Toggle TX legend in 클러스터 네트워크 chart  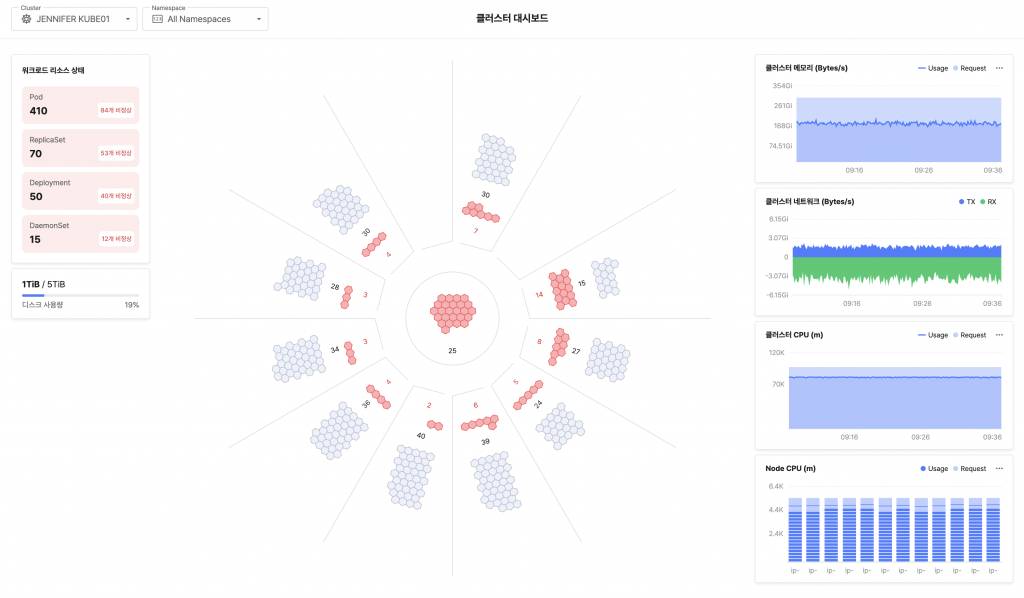pos(967,202)
